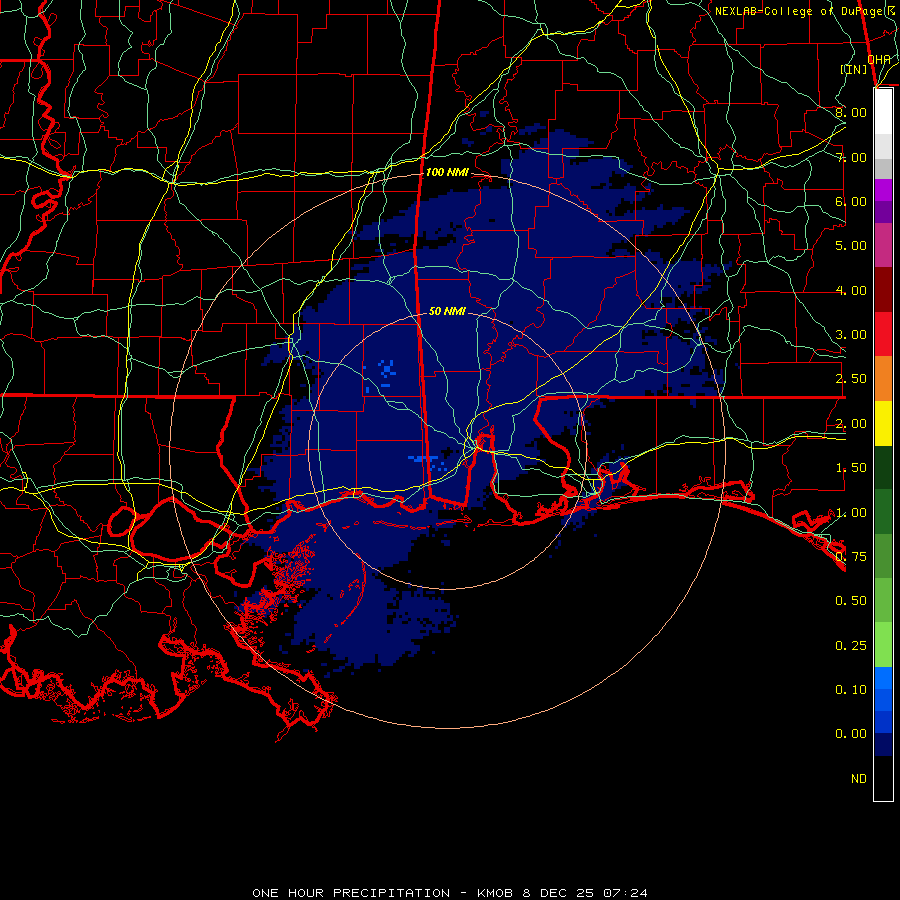Select the white swatch atop the color scale

click(x=883, y=111)
